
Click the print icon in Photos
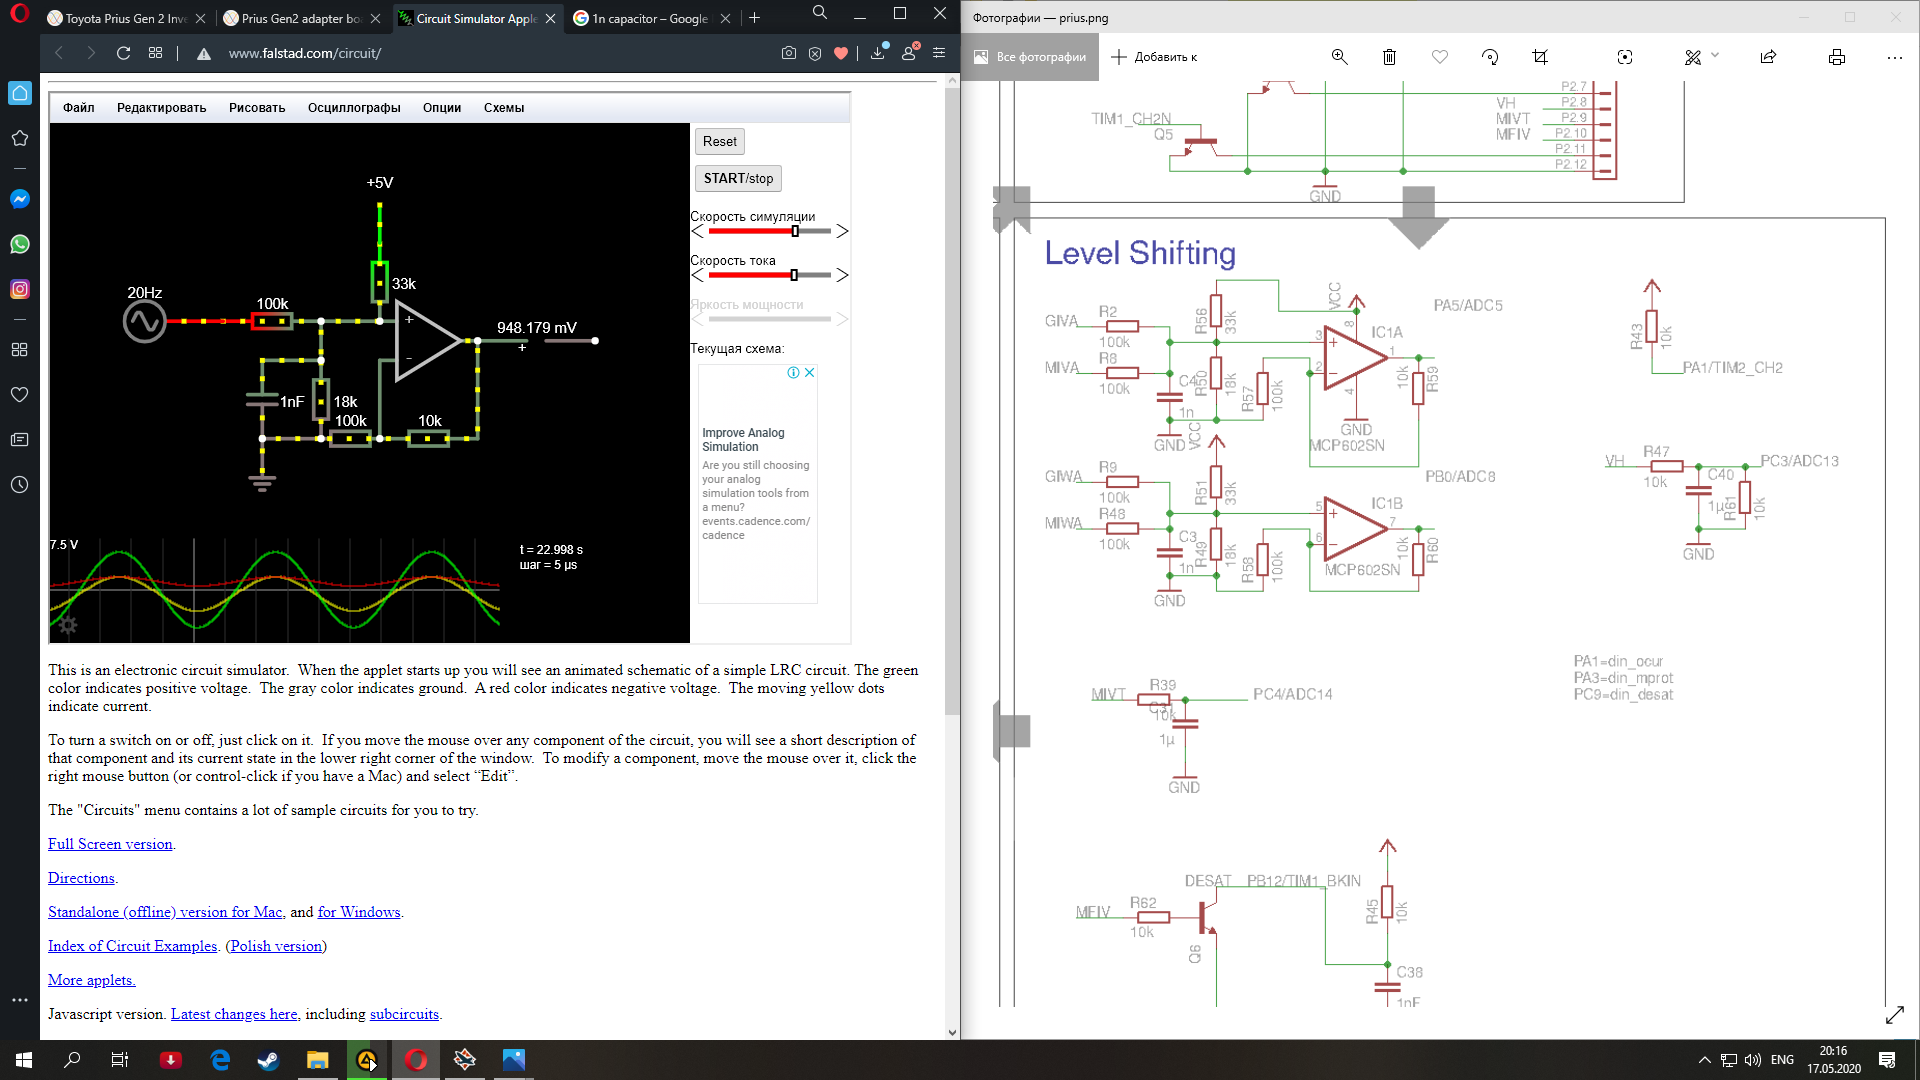click(1836, 57)
